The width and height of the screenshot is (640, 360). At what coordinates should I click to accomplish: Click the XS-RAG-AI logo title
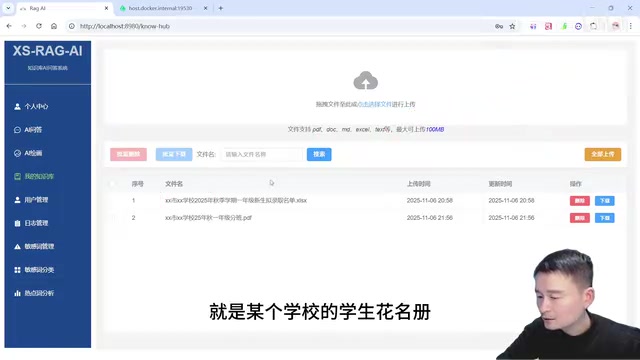pos(47,51)
